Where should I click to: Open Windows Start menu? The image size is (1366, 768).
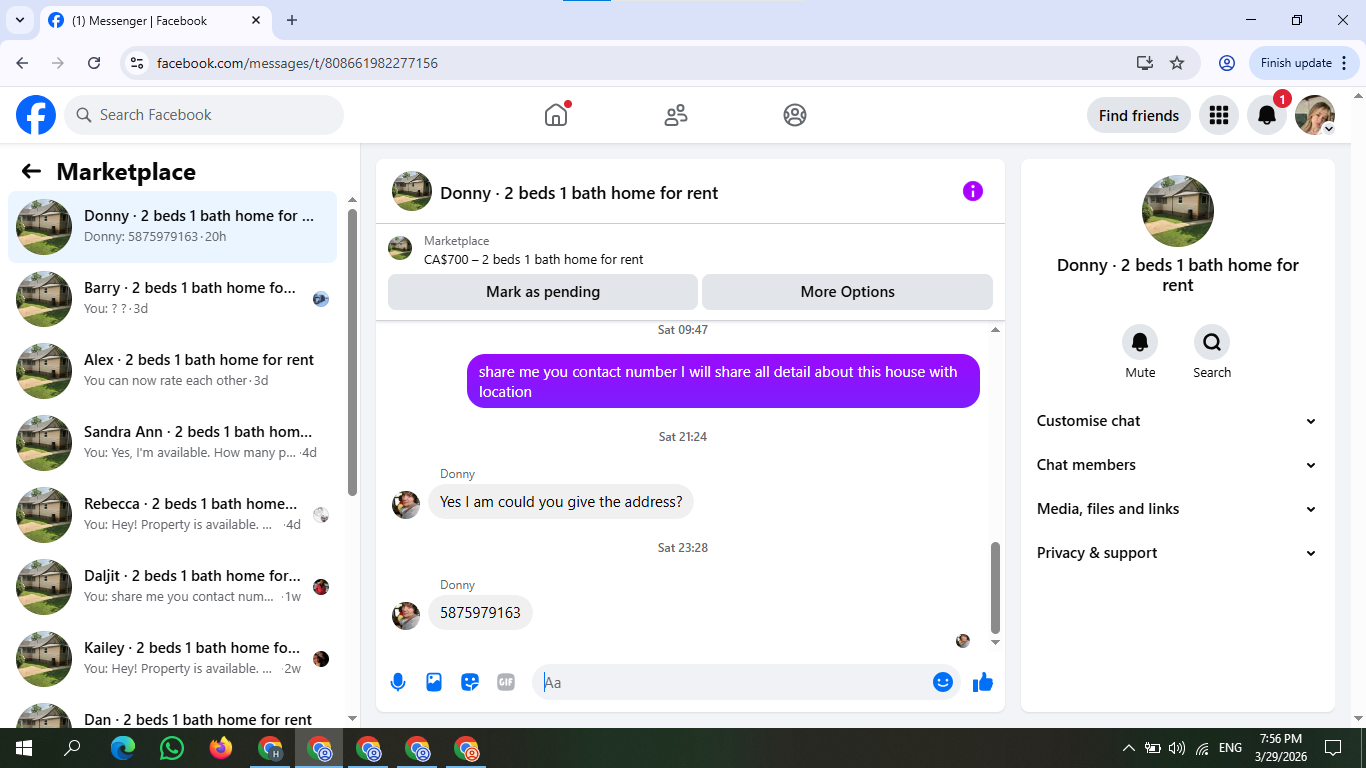coord(23,747)
